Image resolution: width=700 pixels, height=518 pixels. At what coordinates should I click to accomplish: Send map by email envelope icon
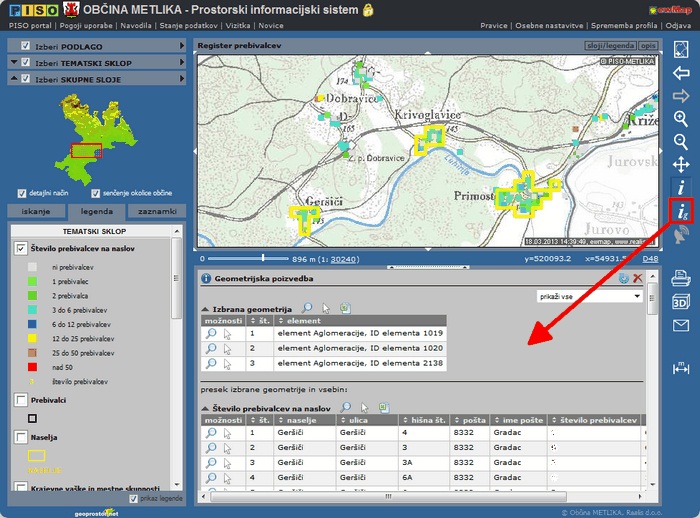[681, 325]
